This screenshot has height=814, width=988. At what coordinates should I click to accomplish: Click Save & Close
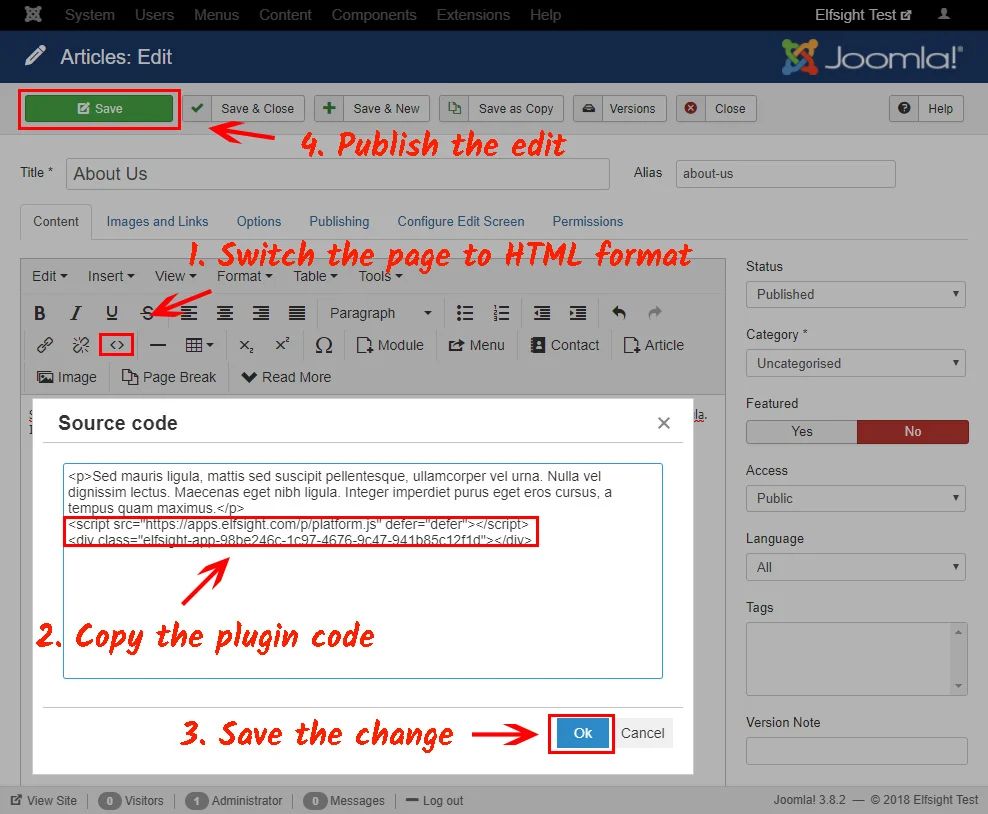[246, 108]
